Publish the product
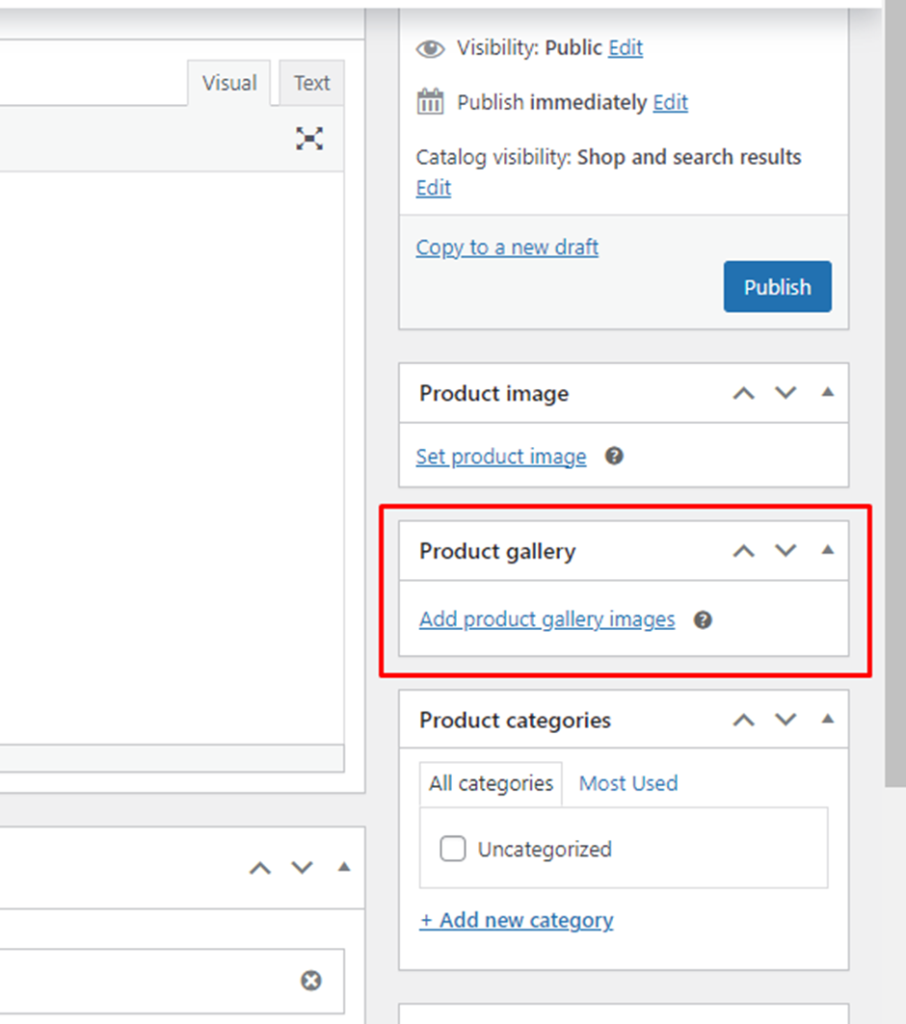Image resolution: width=906 pixels, height=1024 pixels. click(x=777, y=286)
